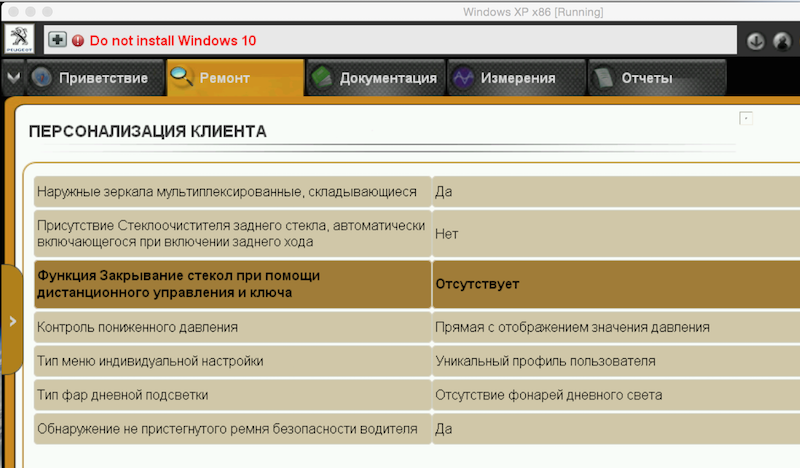
Task: Click the download arrow icon at top right
Action: (x=756, y=41)
